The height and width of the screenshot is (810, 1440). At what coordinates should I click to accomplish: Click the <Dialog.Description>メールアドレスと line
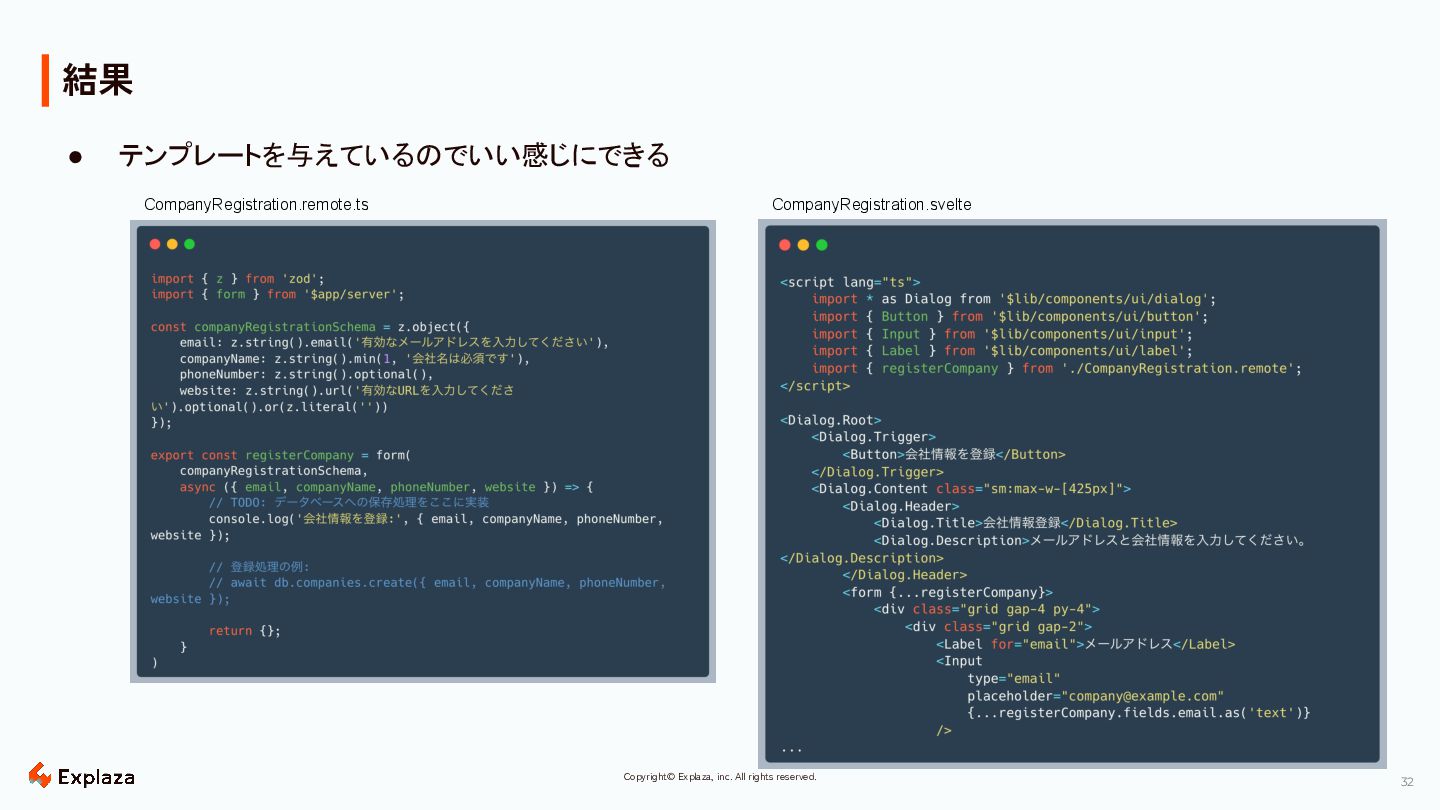click(1092, 541)
